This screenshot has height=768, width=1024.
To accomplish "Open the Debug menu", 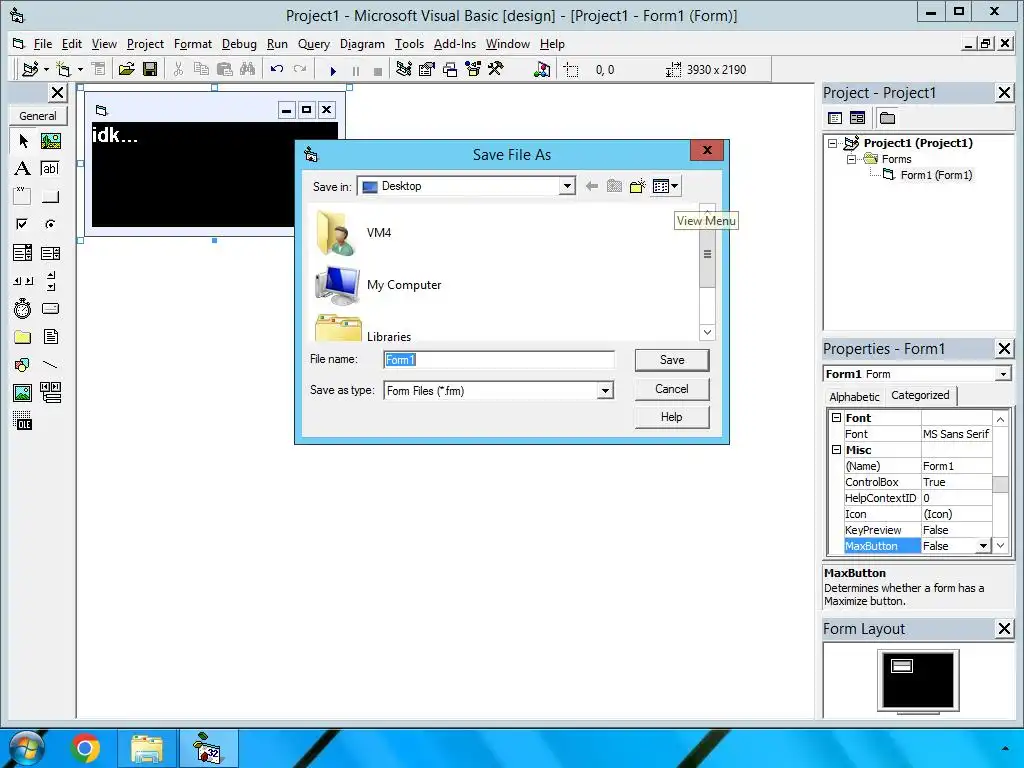I will (239, 44).
